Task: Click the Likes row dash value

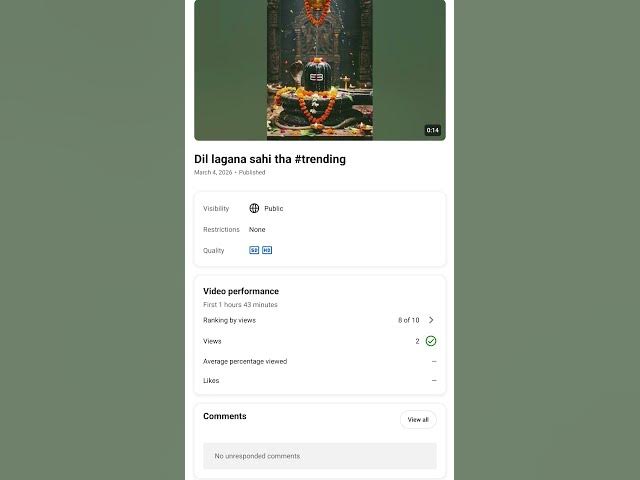Action: [434, 380]
